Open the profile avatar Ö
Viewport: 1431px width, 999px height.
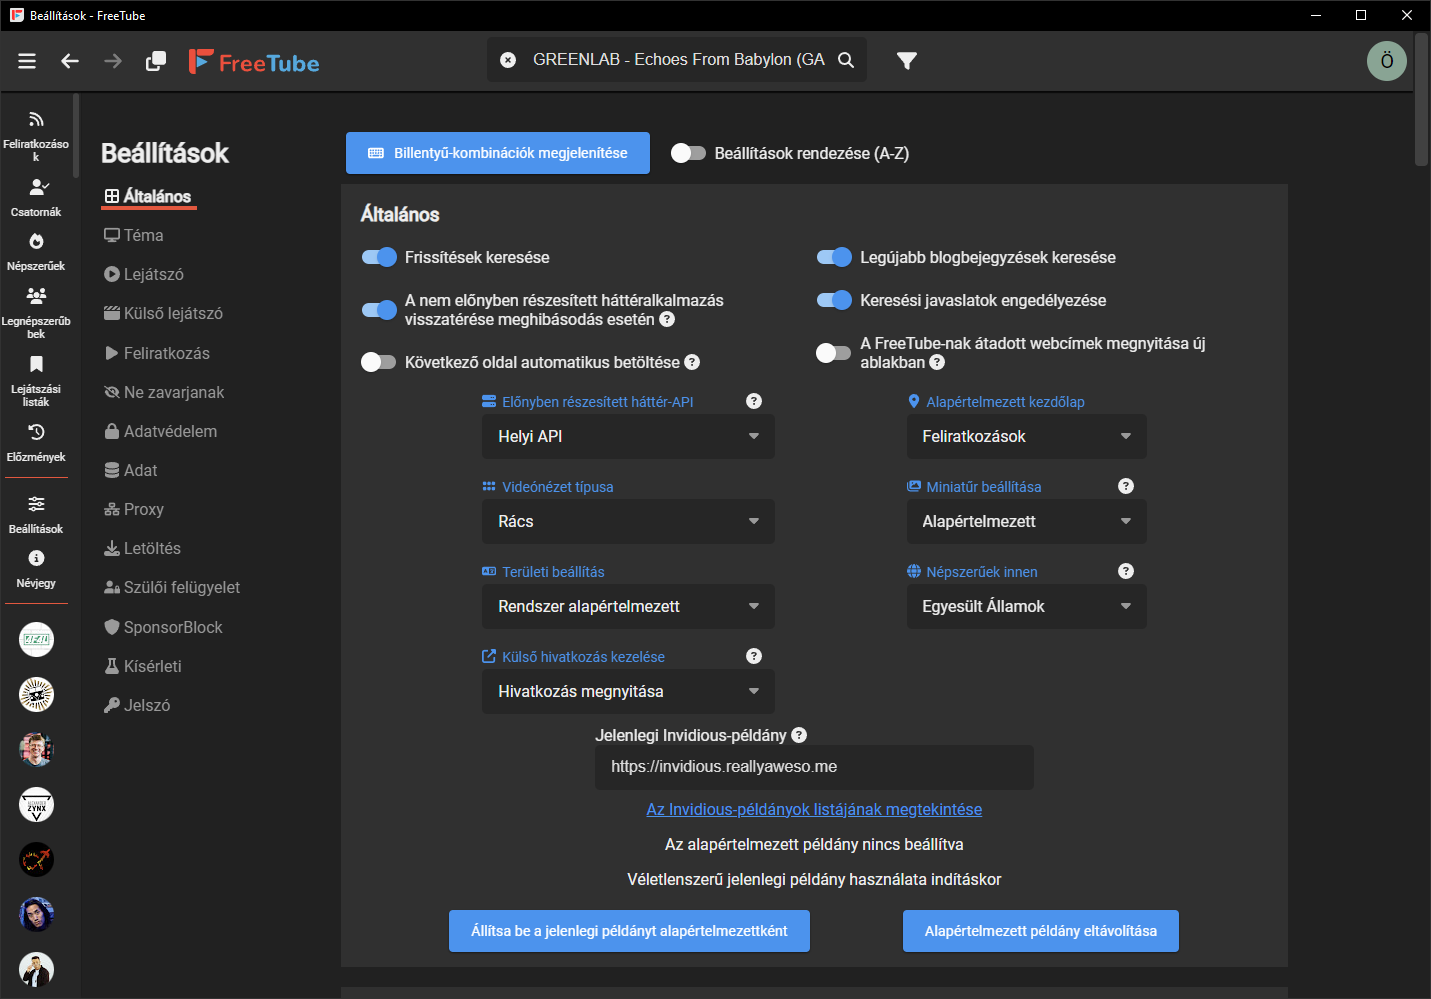tap(1387, 61)
